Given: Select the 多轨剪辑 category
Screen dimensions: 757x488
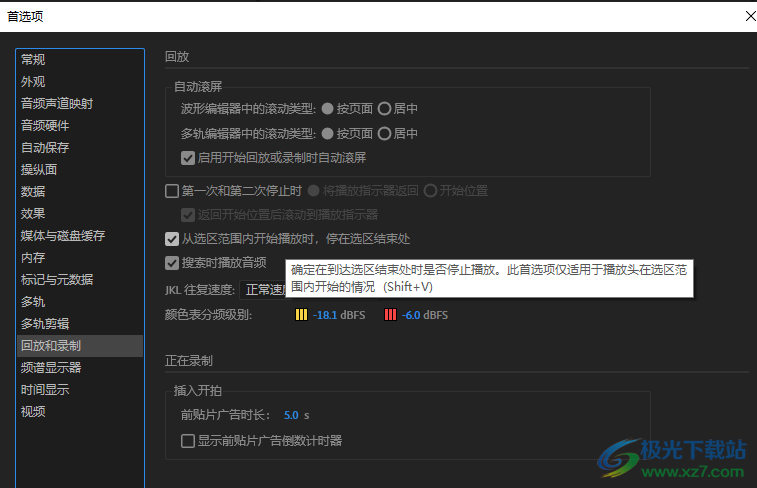Looking at the screenshot, I should [45, 324].
